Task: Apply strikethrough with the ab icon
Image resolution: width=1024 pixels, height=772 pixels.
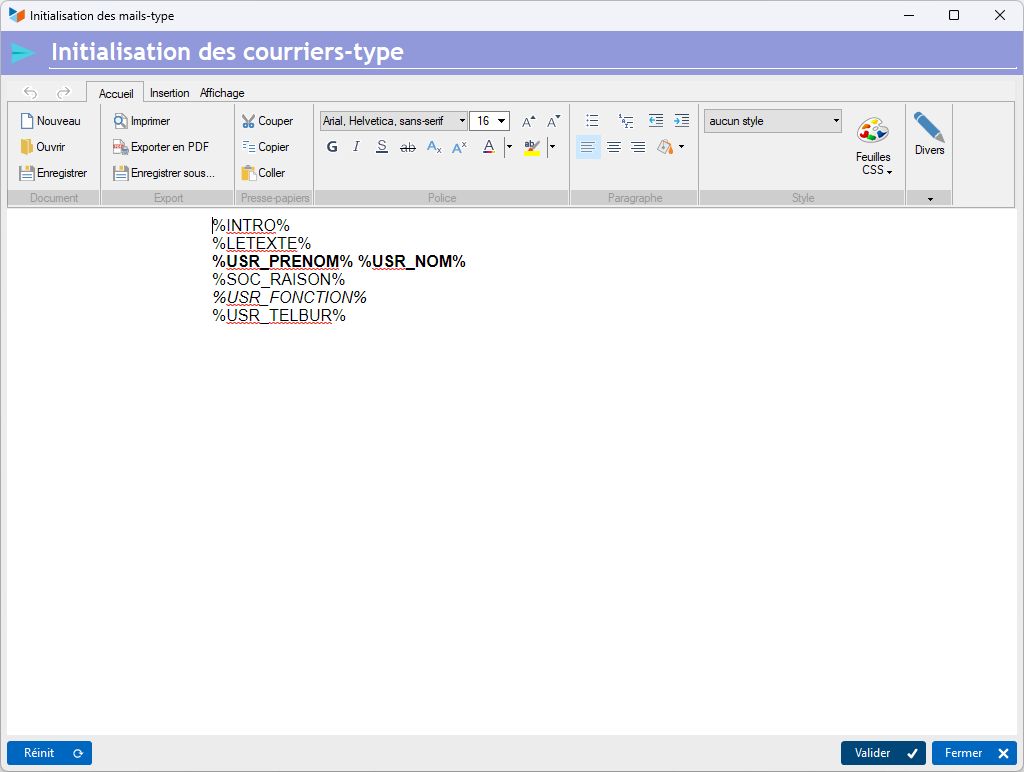Action: 408,147
